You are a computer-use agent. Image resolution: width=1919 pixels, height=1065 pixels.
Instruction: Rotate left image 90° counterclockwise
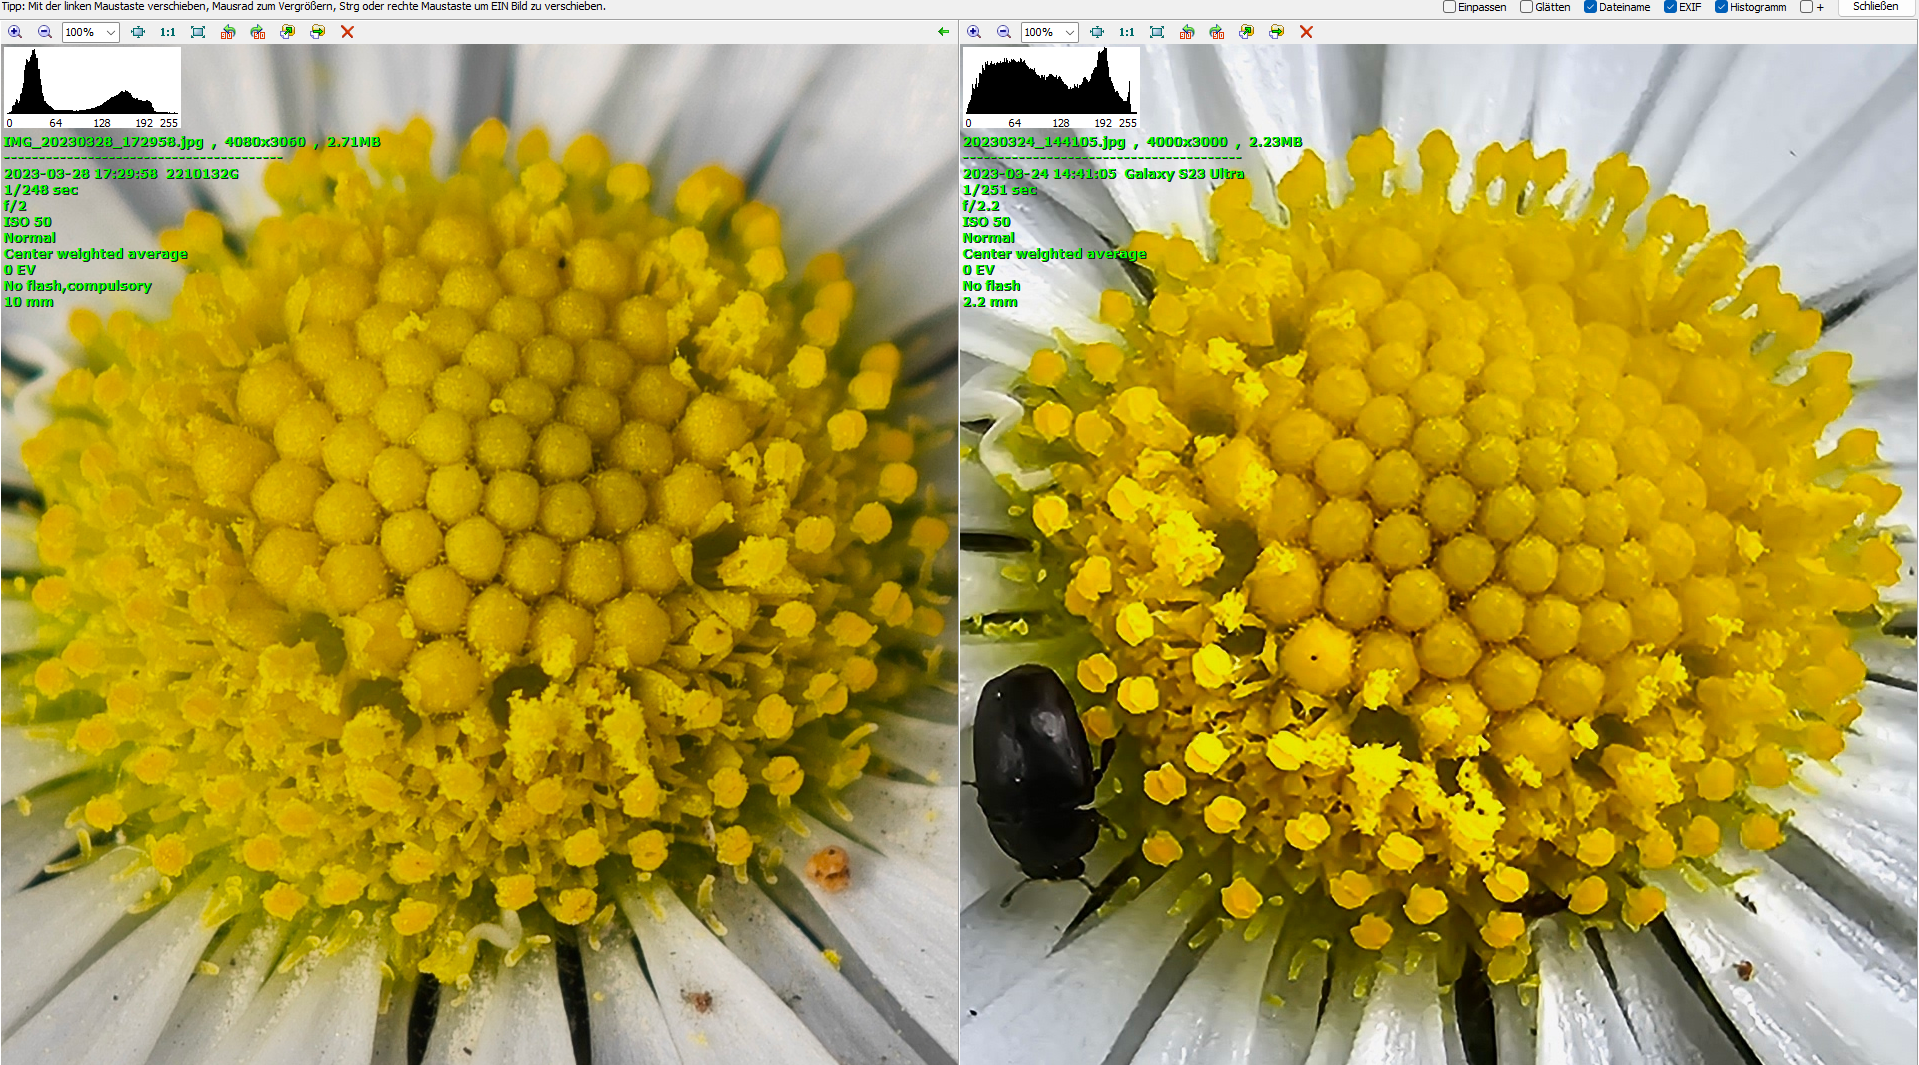point(228,32)
